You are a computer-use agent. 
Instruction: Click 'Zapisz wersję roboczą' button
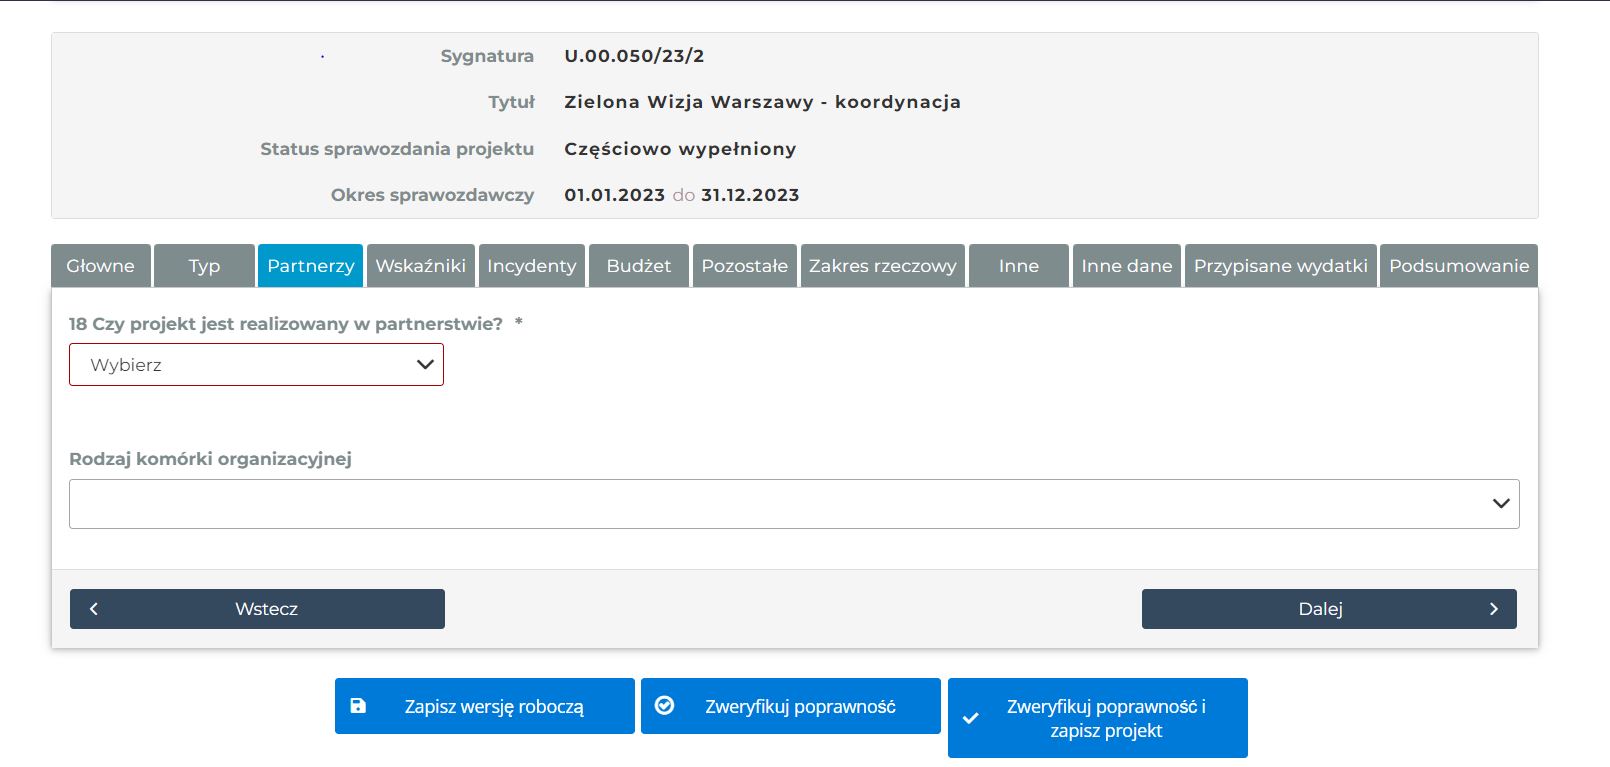pos(494,706)
